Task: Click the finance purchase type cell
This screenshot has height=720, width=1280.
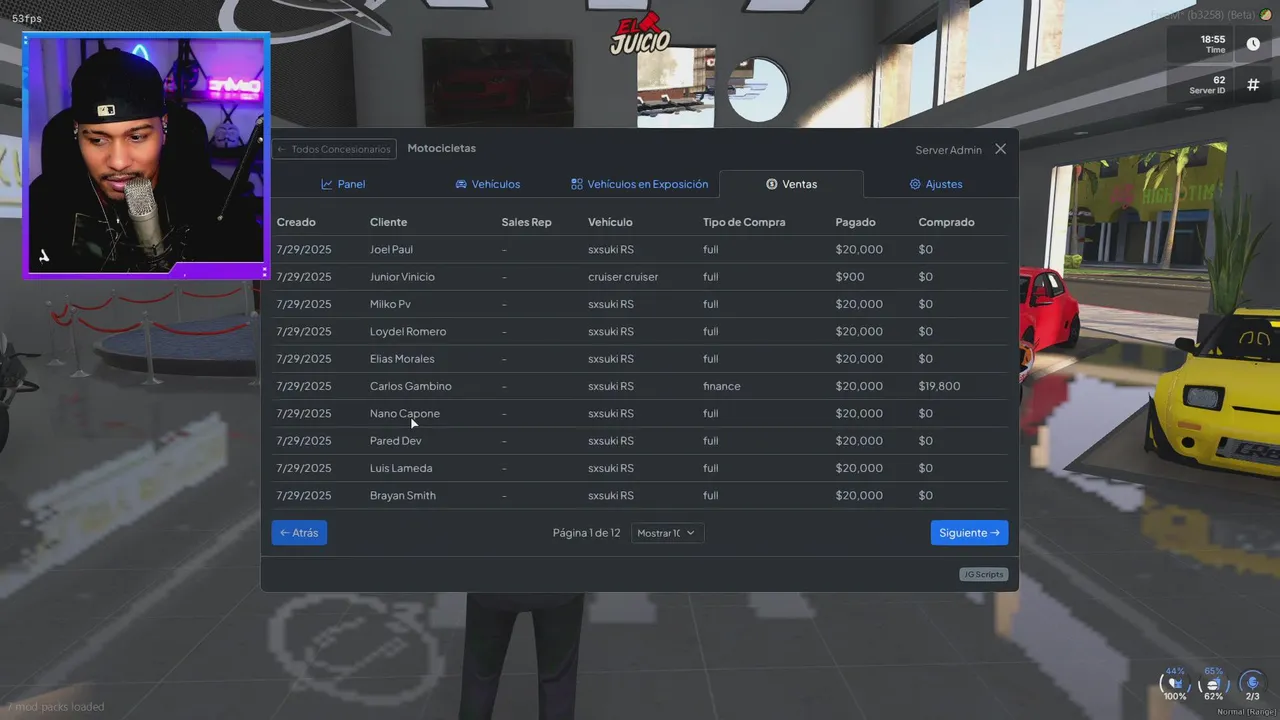Action: (722, 386)
